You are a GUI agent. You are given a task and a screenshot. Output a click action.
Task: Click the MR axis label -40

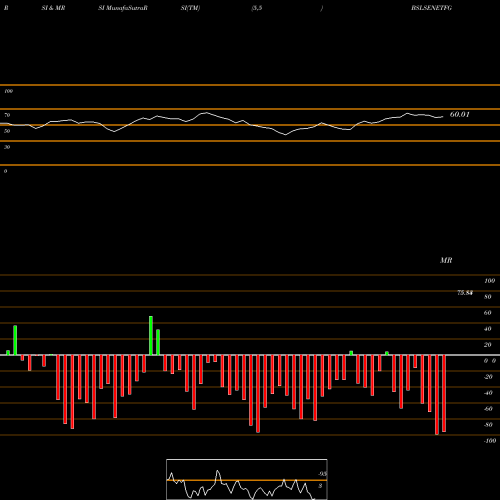pyautogui.click(x=488, y=393)
